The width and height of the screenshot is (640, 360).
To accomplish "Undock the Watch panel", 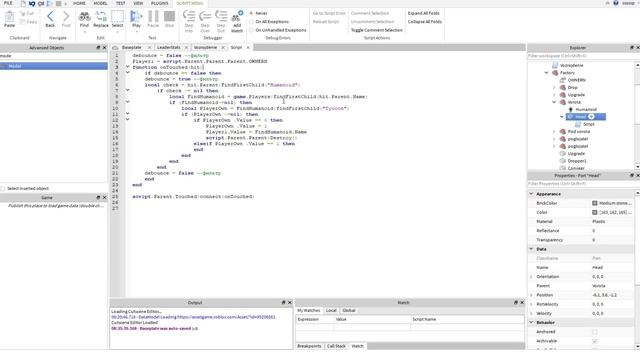I will click(516, 302).
